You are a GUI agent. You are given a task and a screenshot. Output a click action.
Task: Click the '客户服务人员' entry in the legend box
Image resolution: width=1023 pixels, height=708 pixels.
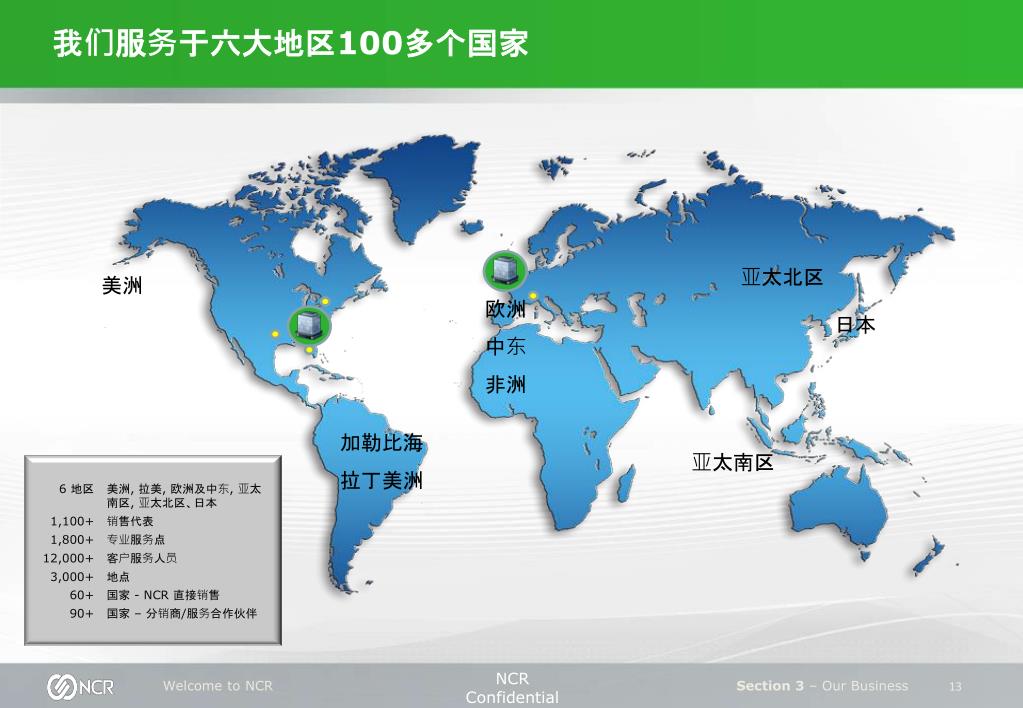click(x=142, y=559)
